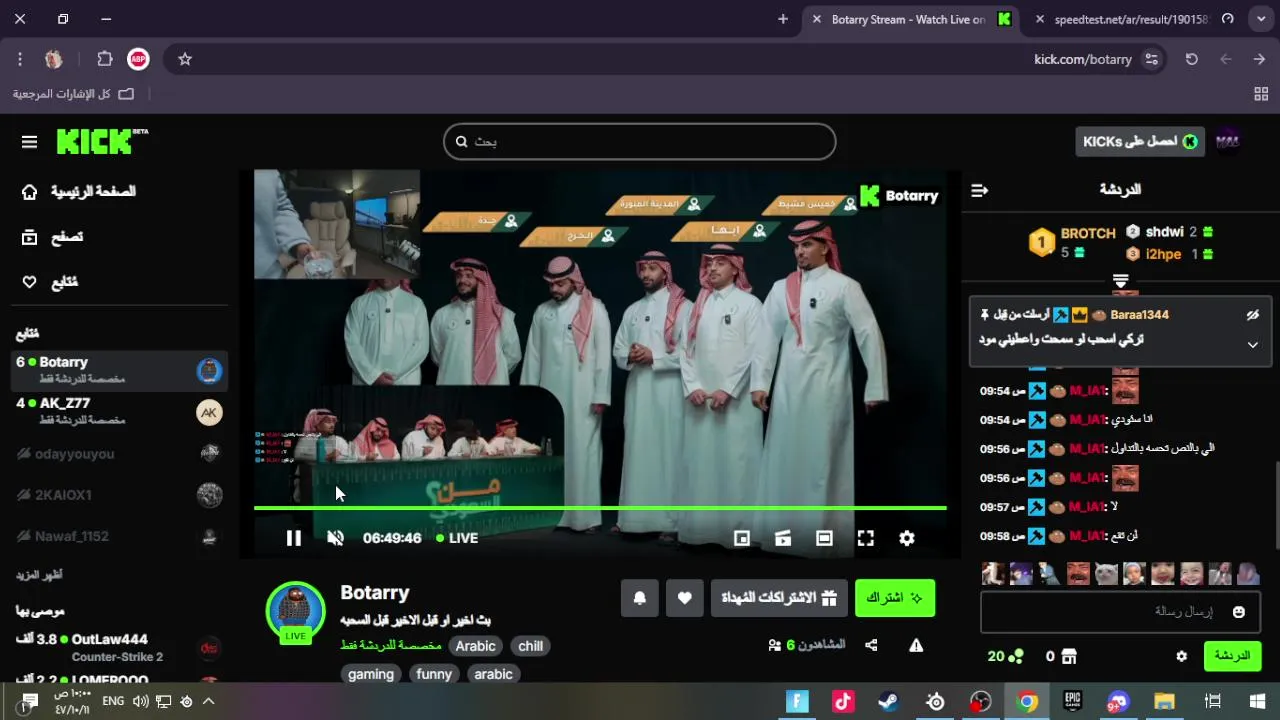Select first quick emote in emote row
The width and height of the screenshot is (1280, 720).
[x=993, y=573]
